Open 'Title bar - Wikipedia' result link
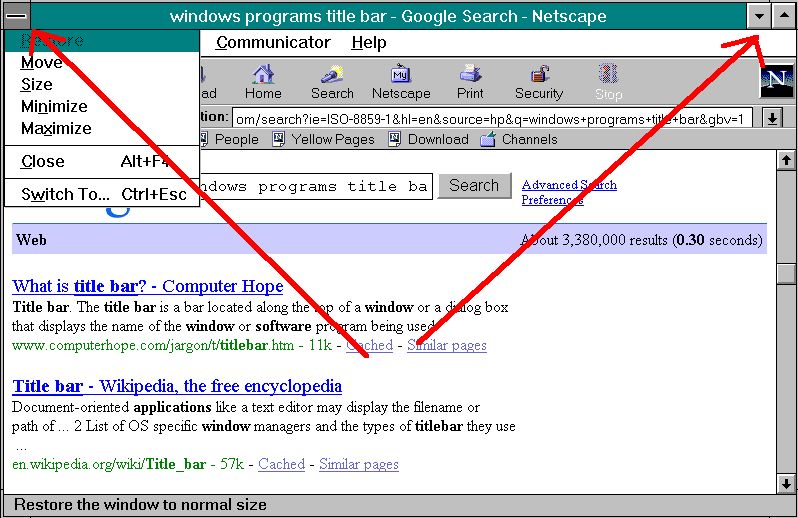798x518 pixels. tap(177, 387)
